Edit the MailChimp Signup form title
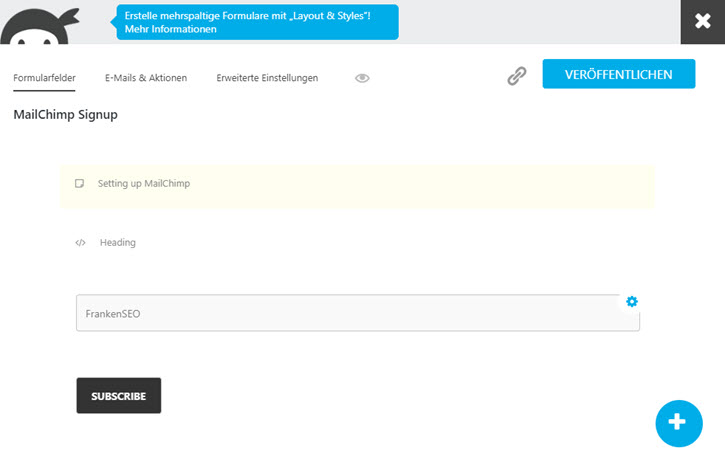The height and width of the screenshot is (450, 725). [x=66, y=114]
